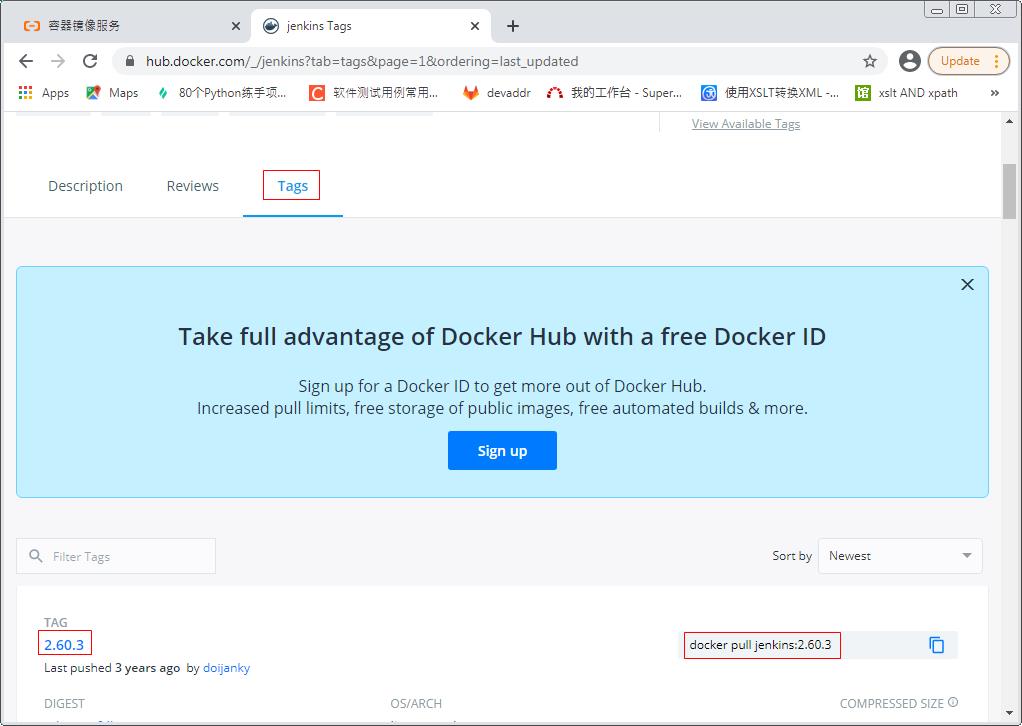Open the 2.60.3 tag link
1022x726 pixels.
pos(64,645)
